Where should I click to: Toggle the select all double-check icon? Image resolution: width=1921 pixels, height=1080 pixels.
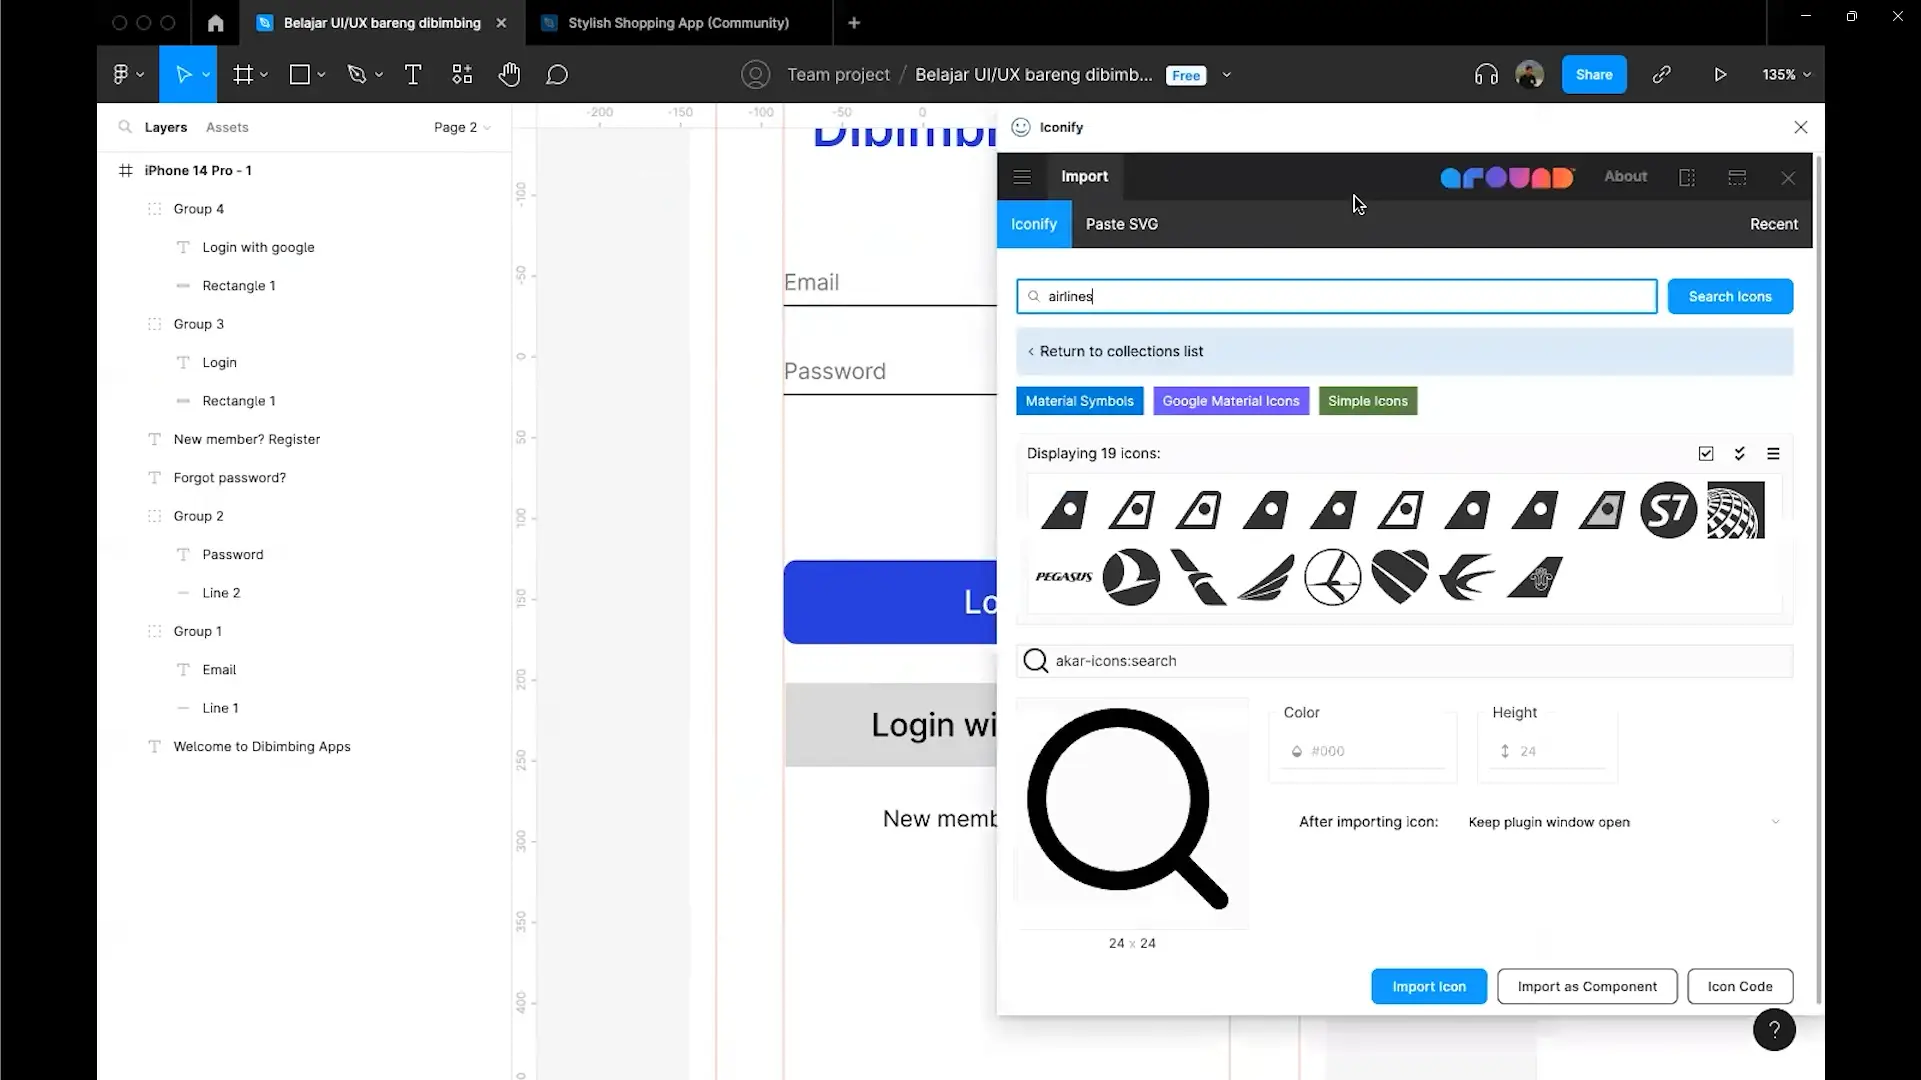[x=1740, y=454]
